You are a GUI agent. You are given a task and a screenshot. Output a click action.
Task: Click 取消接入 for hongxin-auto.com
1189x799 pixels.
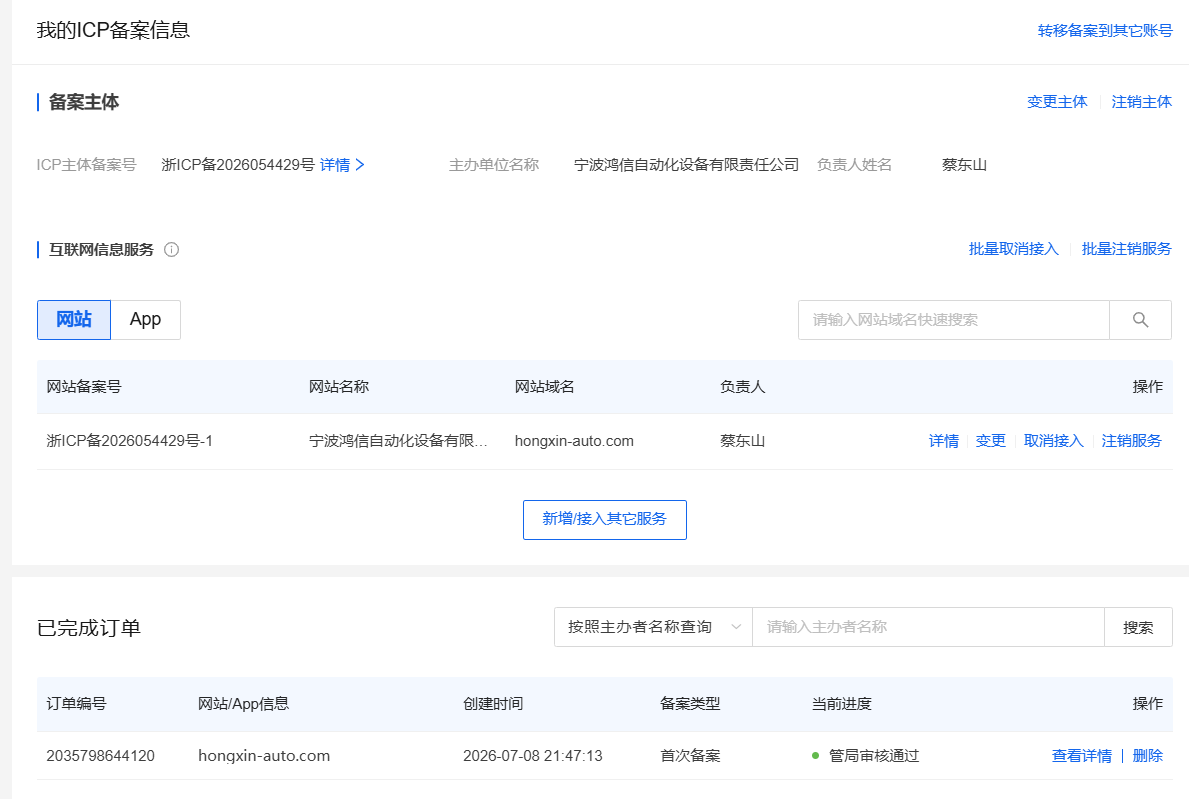(1053, 441)
